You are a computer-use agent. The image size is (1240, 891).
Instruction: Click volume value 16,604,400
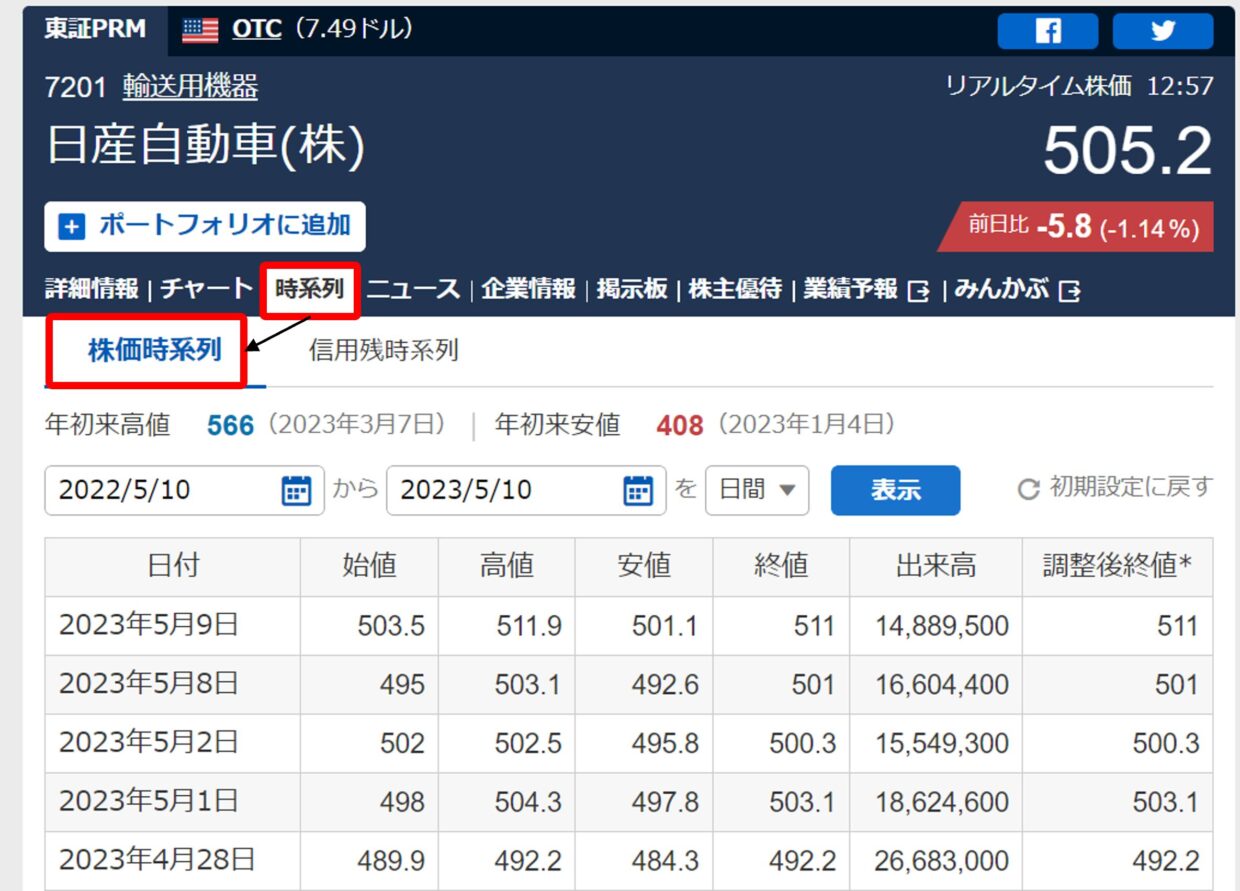(x=942, y=685)
